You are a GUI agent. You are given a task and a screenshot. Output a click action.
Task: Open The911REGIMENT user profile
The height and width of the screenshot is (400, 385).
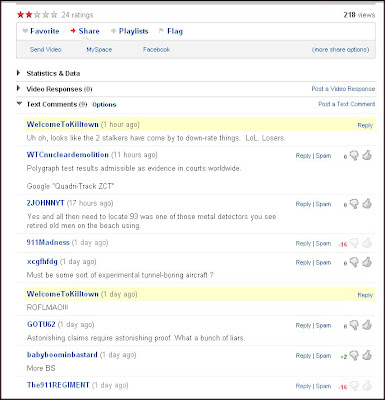[58, 385]
